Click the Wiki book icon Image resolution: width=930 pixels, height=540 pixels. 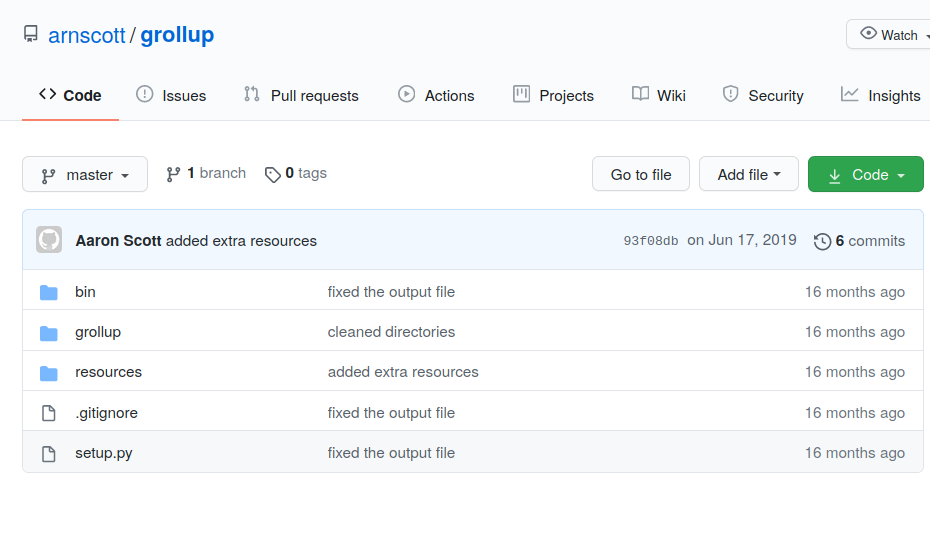[640, 94]
